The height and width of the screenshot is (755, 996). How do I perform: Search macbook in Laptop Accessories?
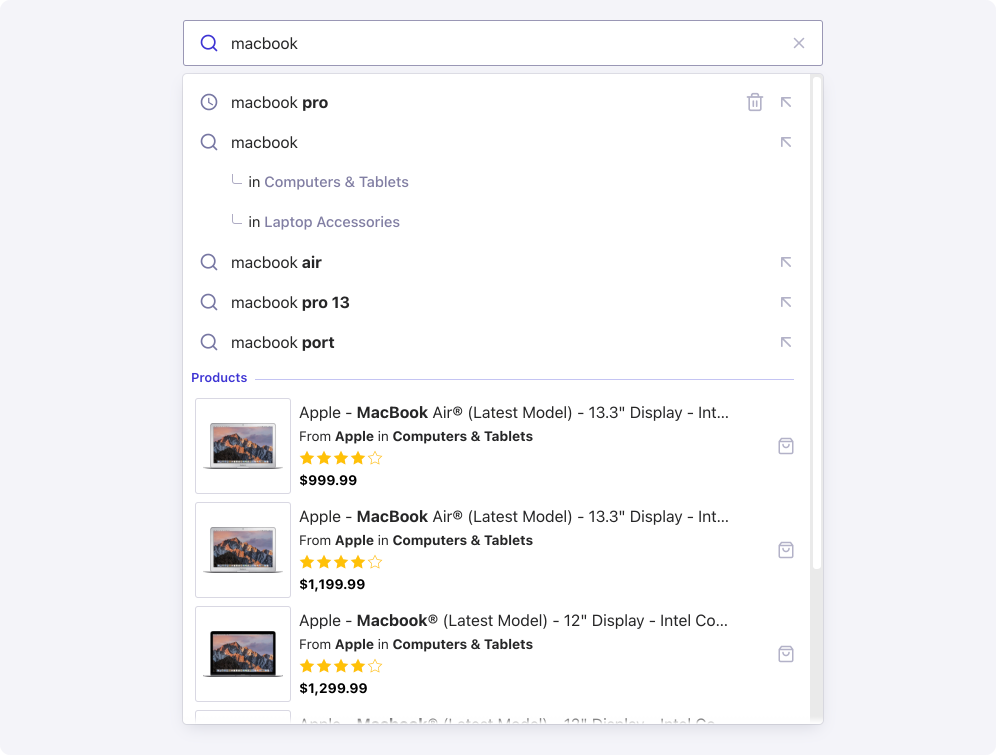click(x=332, y=222)
